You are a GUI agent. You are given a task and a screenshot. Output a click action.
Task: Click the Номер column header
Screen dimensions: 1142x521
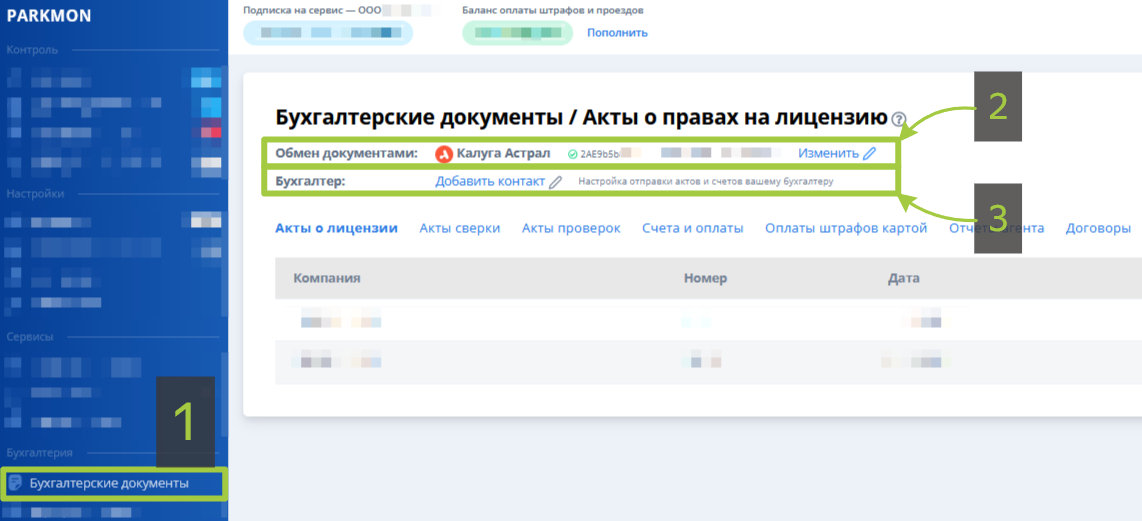click(705, 278)
